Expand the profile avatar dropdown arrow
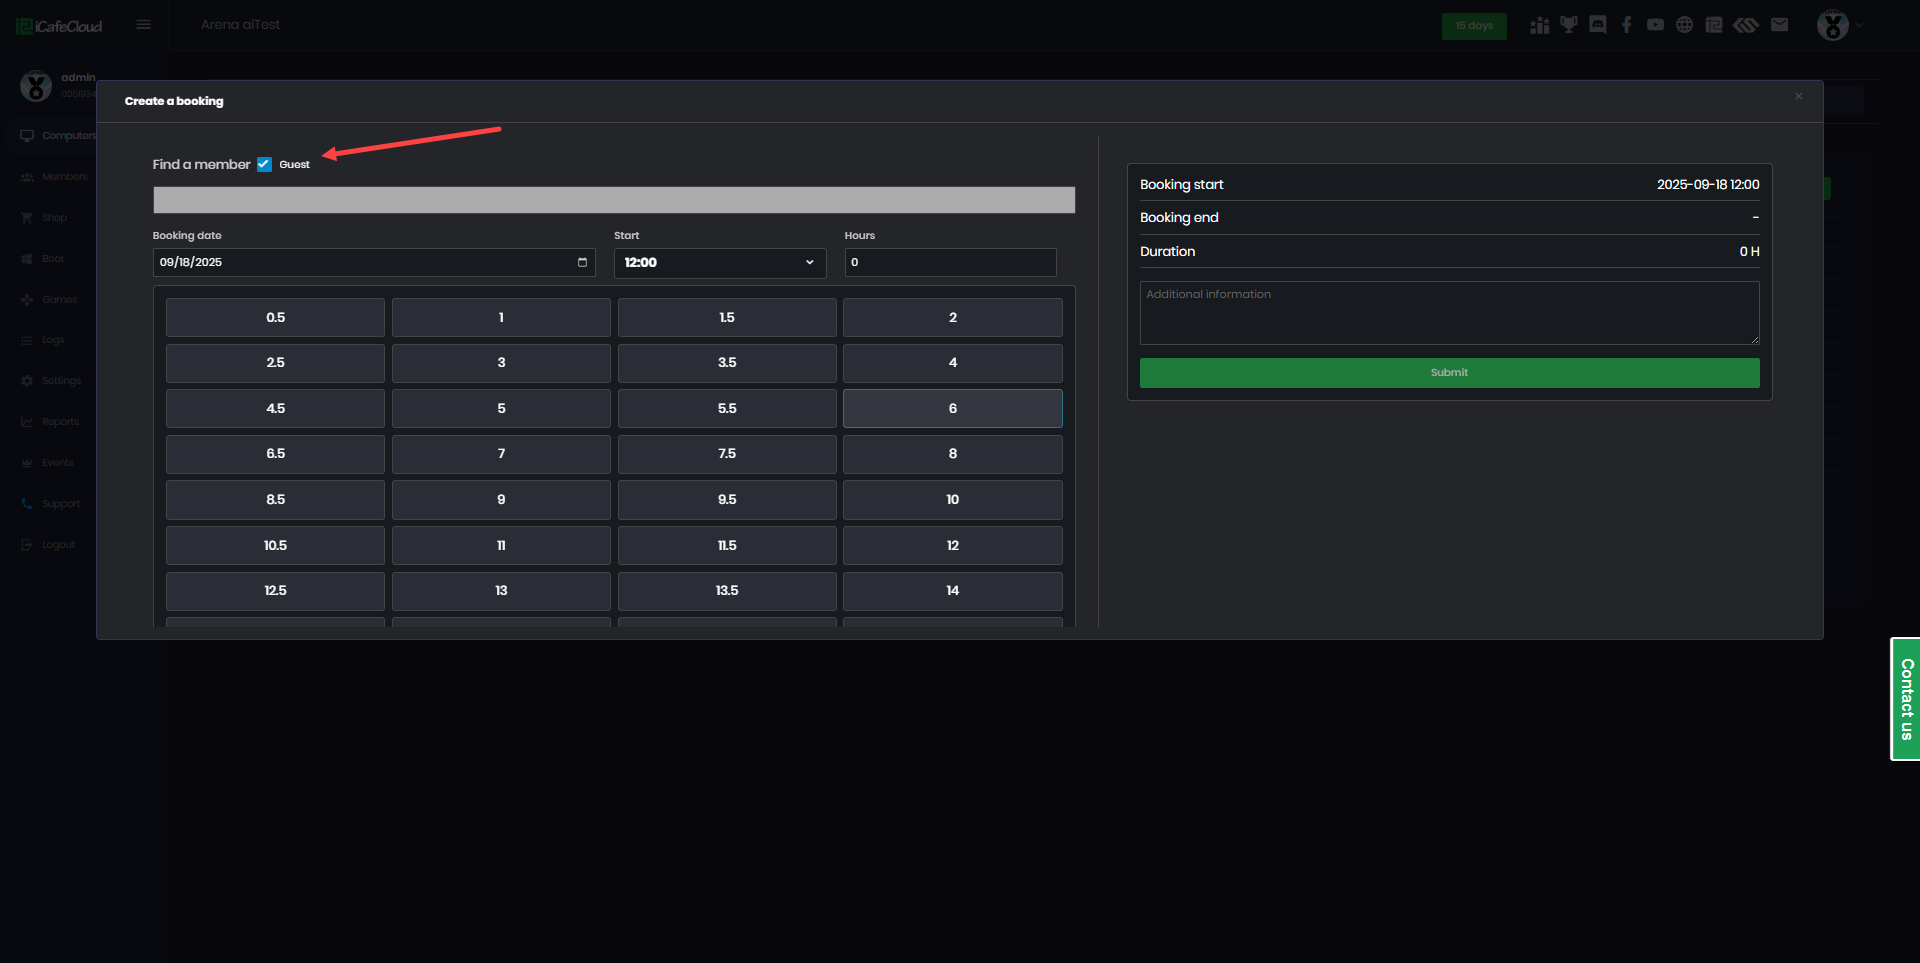The width and height of the screenshot is (1920, 963). 1860,25
